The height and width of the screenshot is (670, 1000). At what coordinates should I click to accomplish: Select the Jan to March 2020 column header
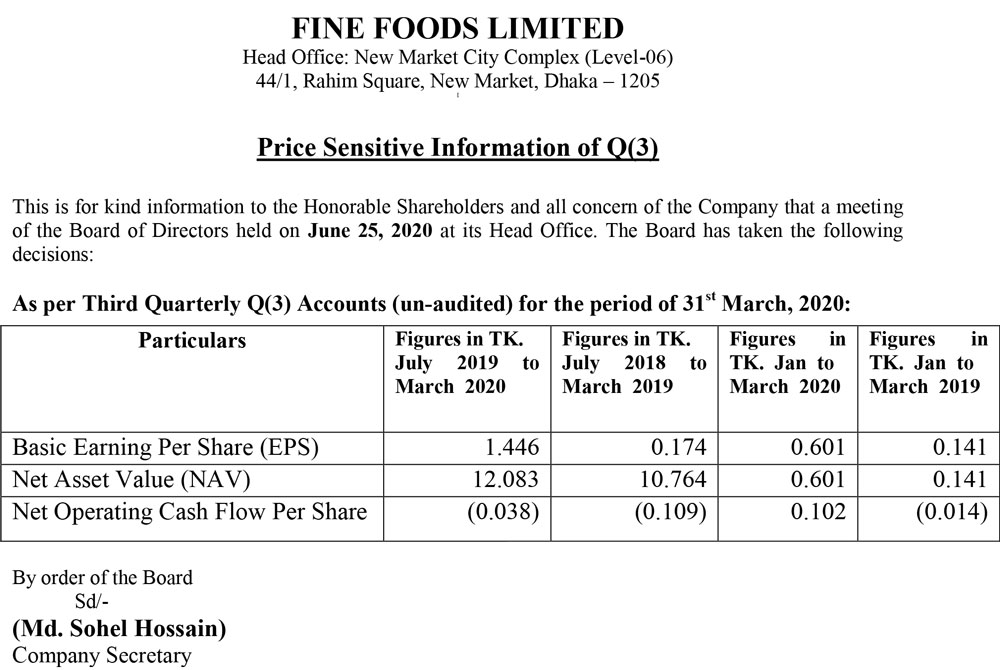coord(787,363)
